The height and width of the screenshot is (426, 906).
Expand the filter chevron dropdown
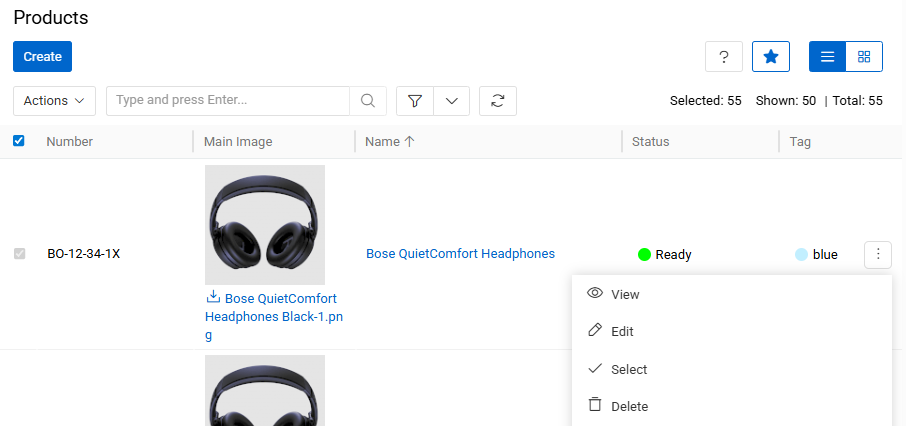click(451, 101)
